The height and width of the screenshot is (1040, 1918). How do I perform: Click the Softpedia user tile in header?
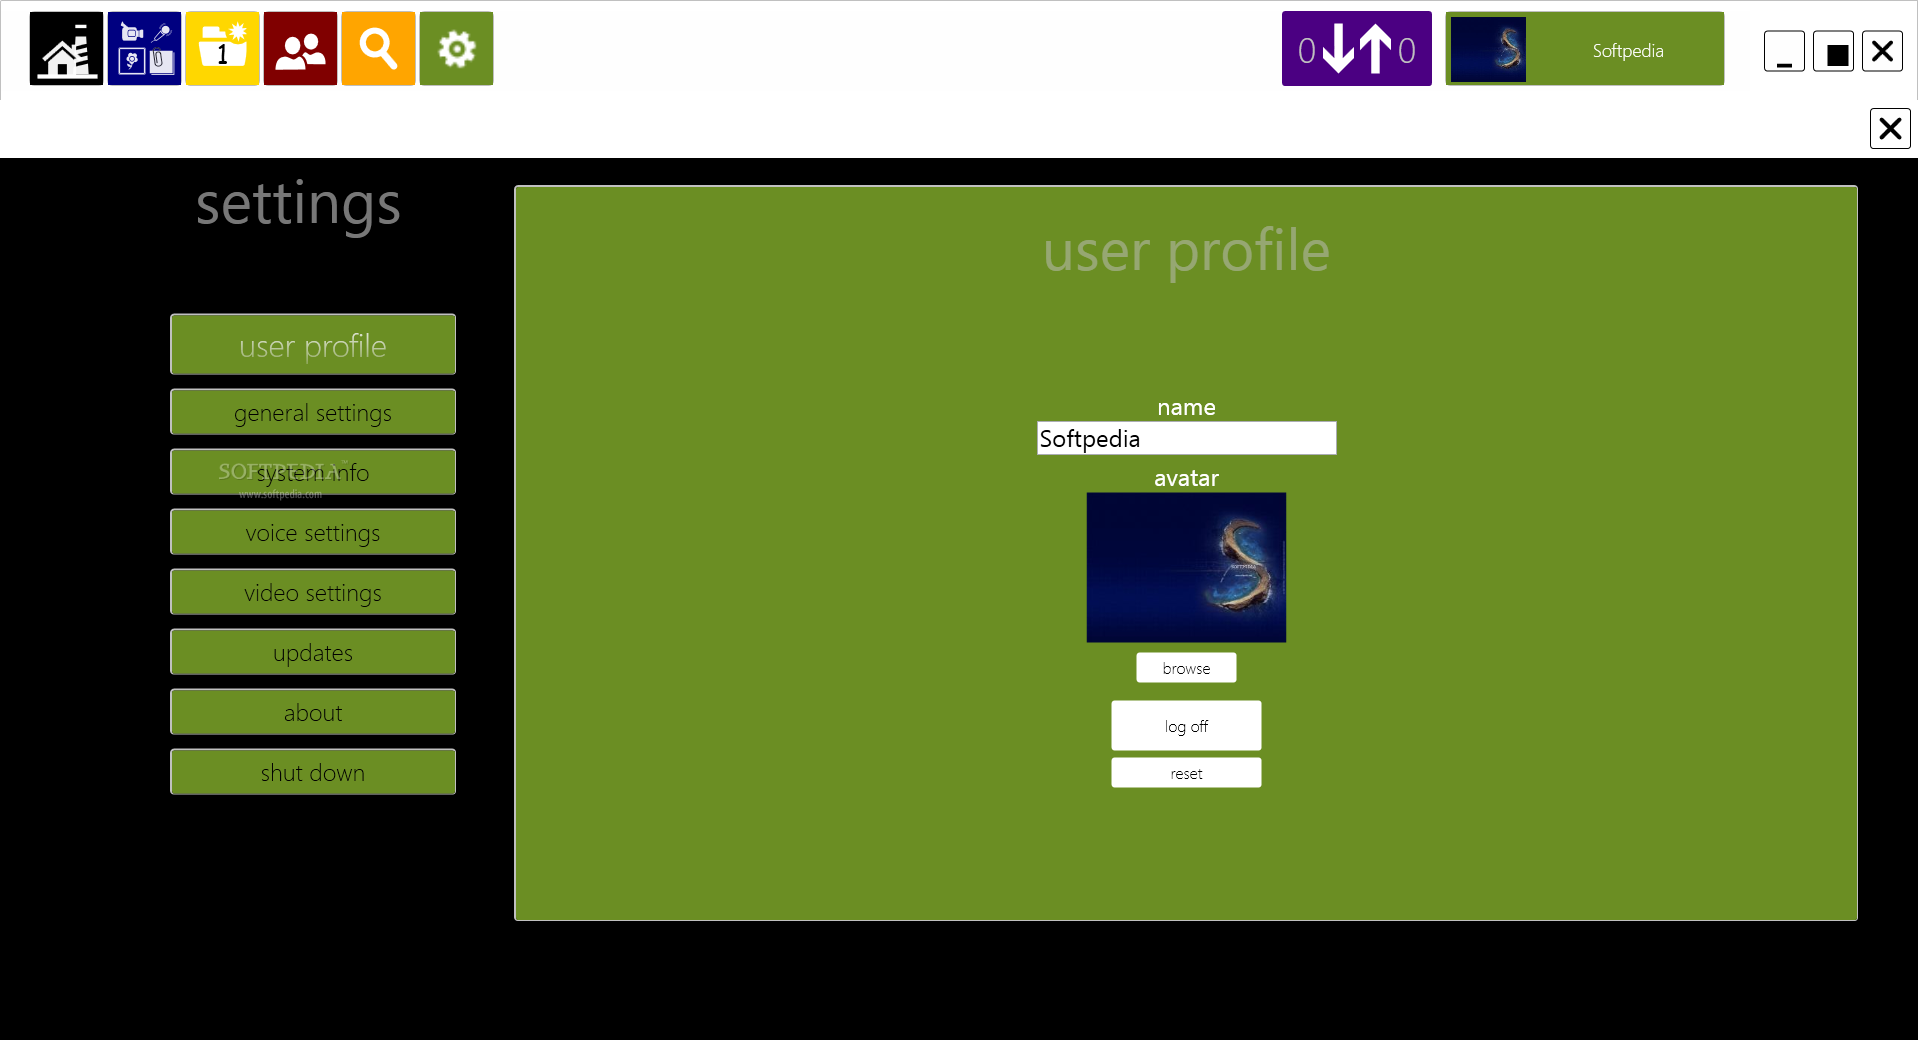(x=1584, y=49)
